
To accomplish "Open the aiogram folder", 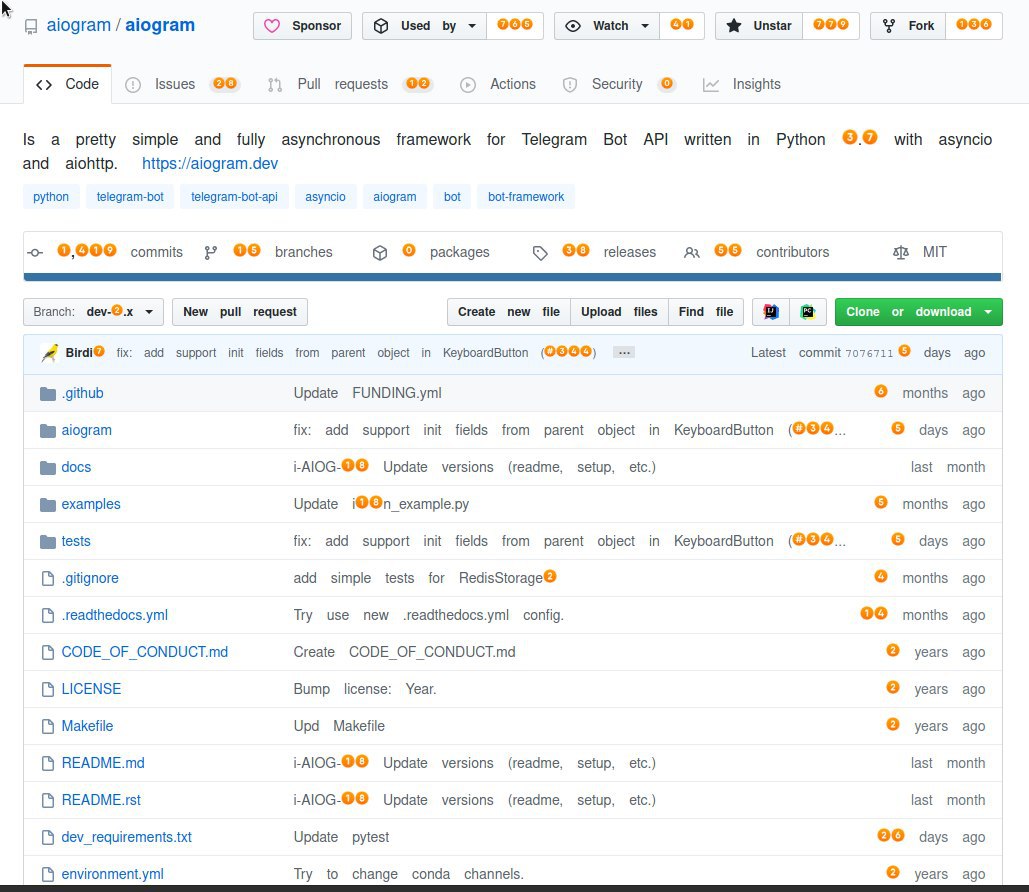I will tap(87, 430).
